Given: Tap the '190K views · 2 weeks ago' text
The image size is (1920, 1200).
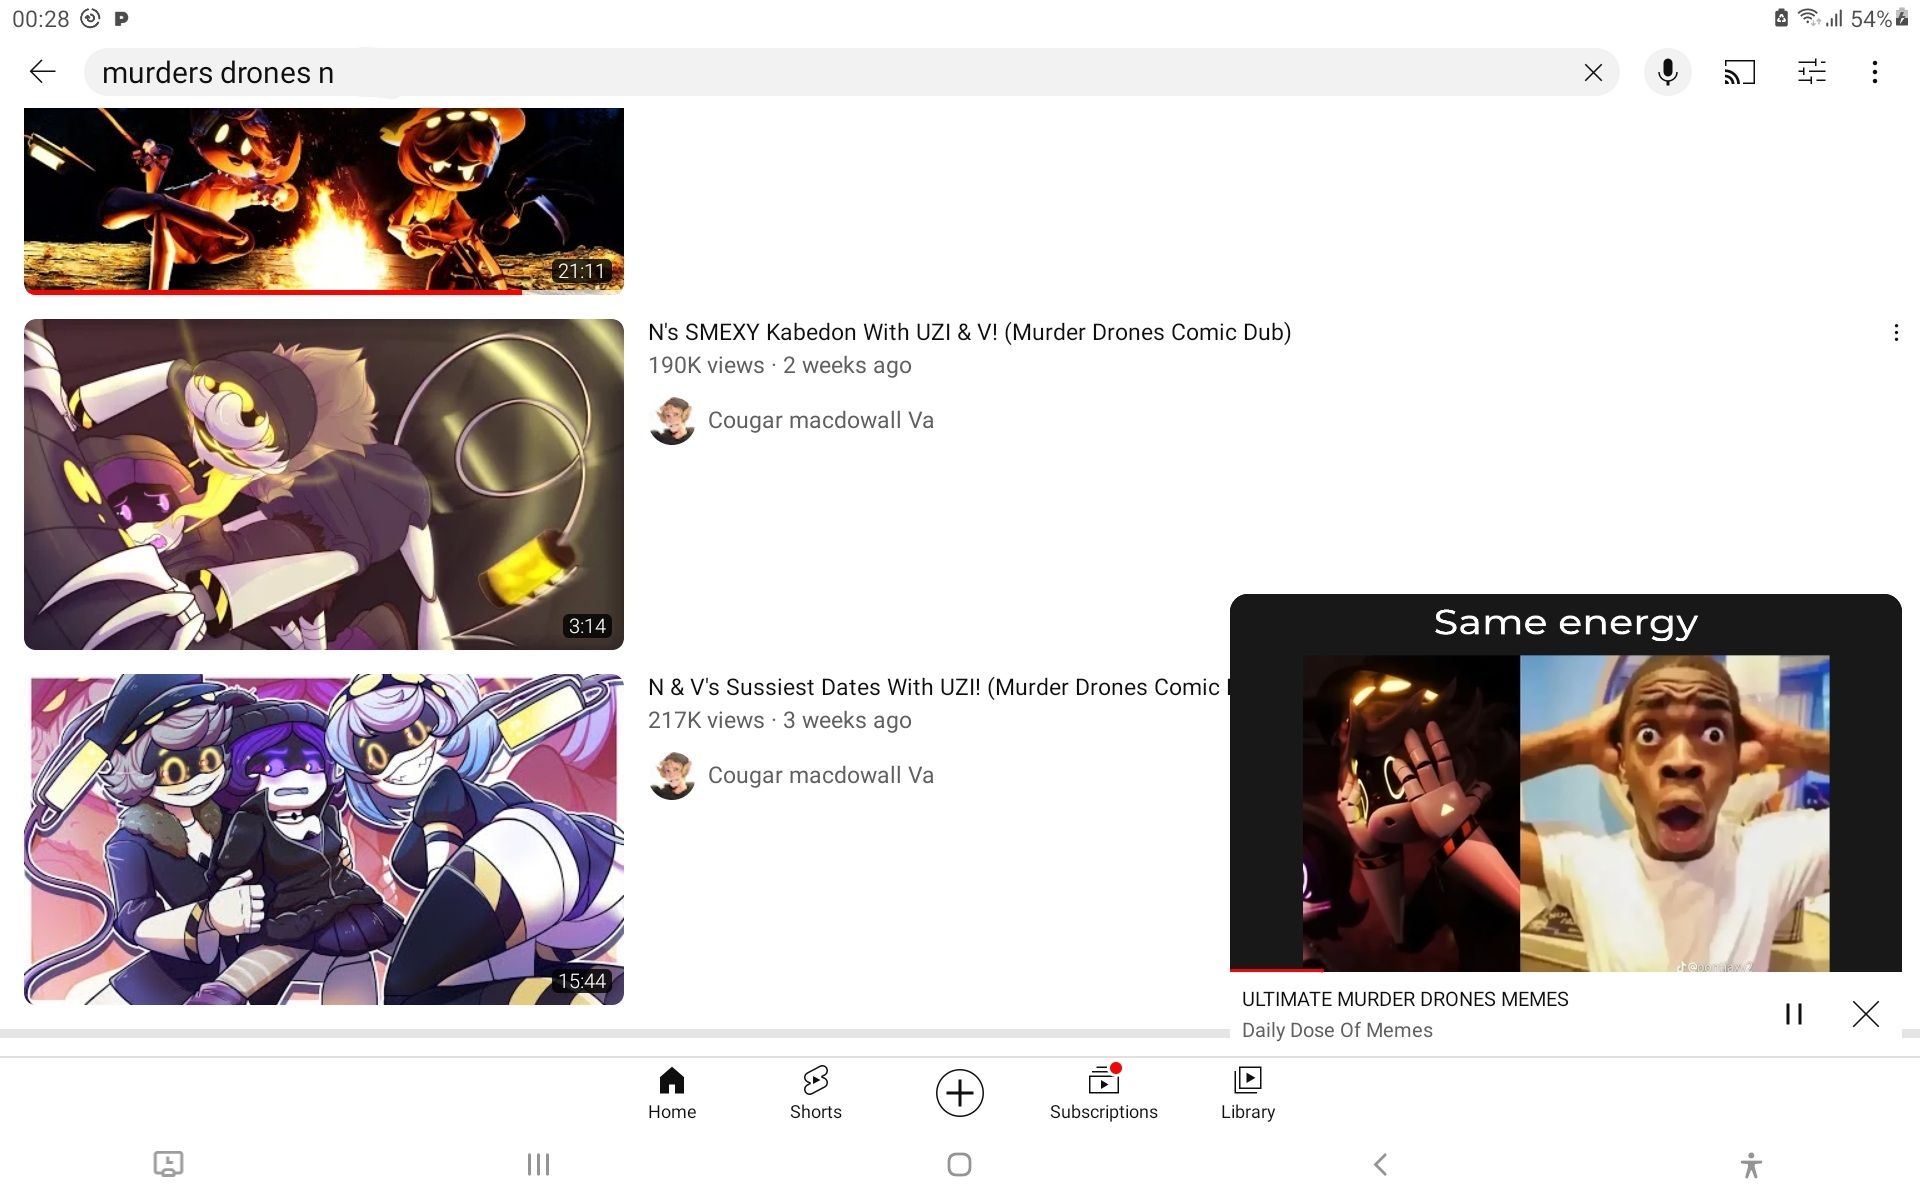Looking at the screenshot, I should click(780, 365).
